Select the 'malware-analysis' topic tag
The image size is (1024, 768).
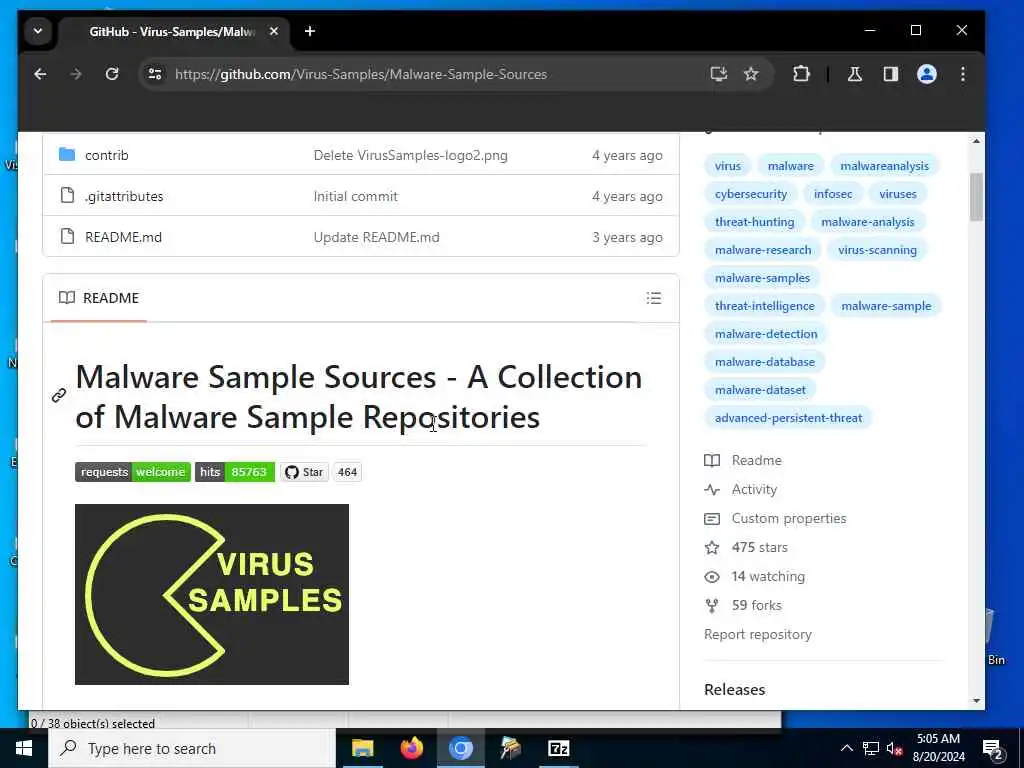point(867,222)
